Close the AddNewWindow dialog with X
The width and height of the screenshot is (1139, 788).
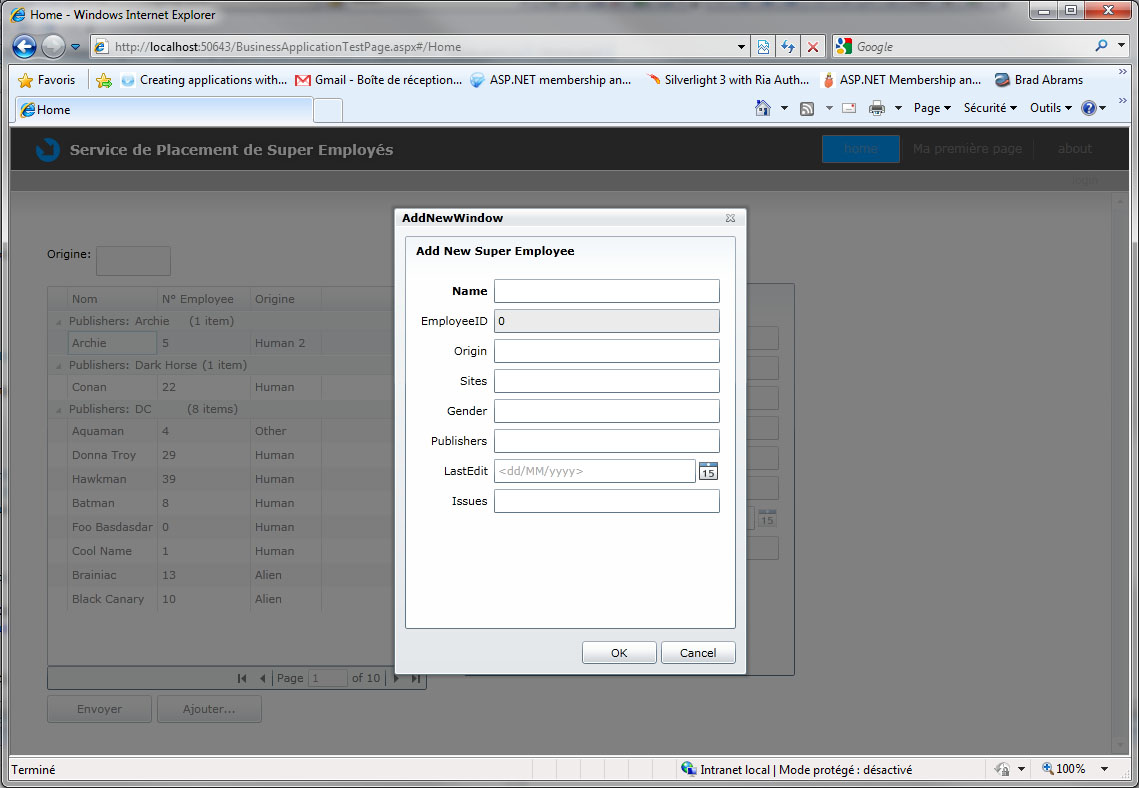730,218
